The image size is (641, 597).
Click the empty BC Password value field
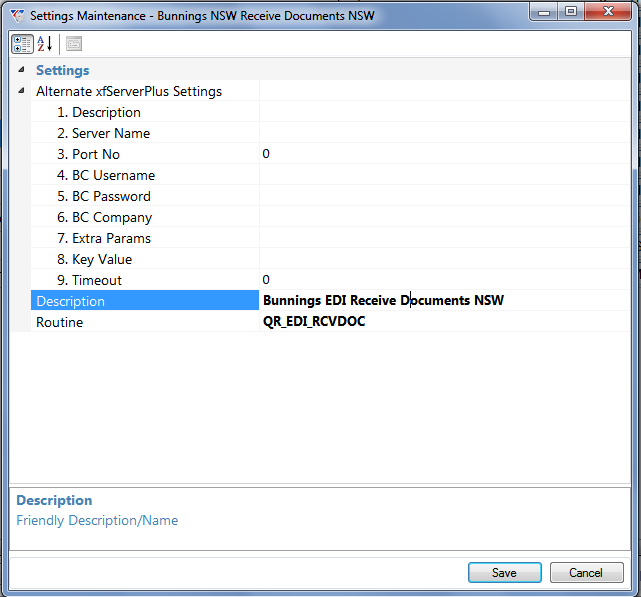click(x=445, y=196)
